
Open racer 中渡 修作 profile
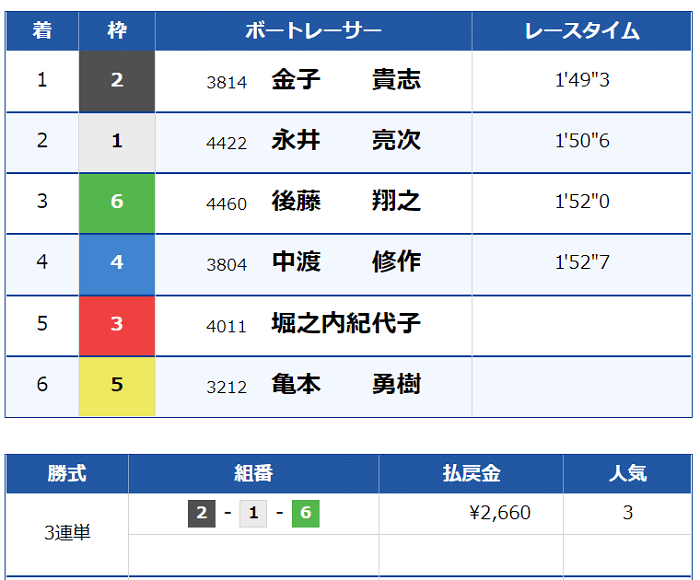click(x=346, y=262)
